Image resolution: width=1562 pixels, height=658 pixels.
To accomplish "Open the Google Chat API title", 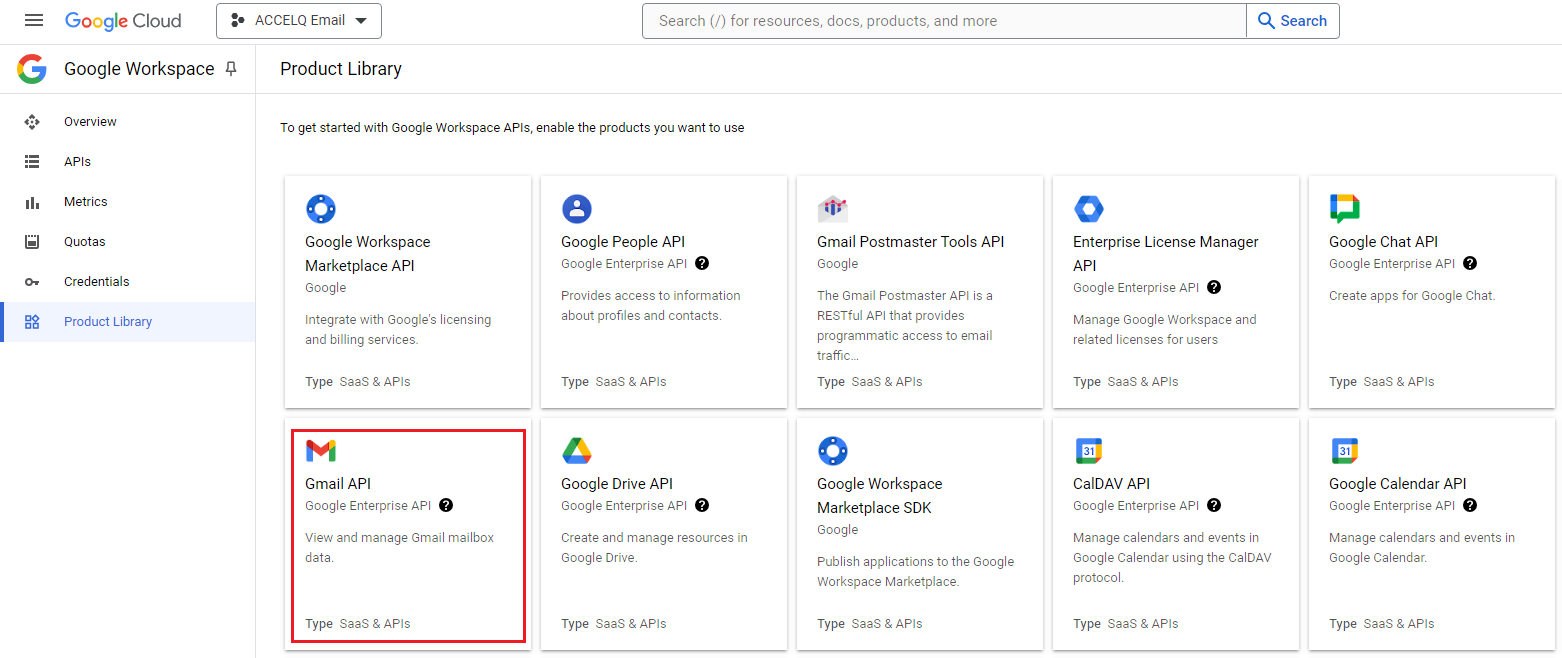I will [x=1383, y=242].
